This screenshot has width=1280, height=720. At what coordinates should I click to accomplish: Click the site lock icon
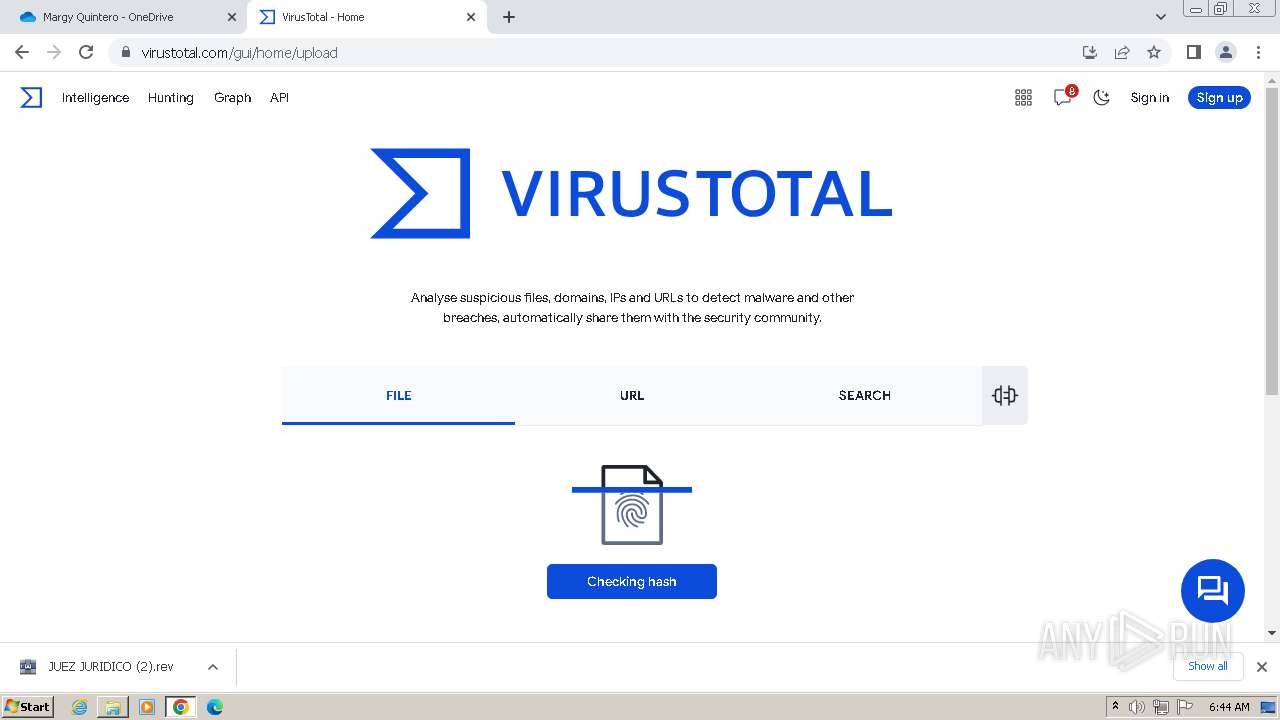coord(125,52)
